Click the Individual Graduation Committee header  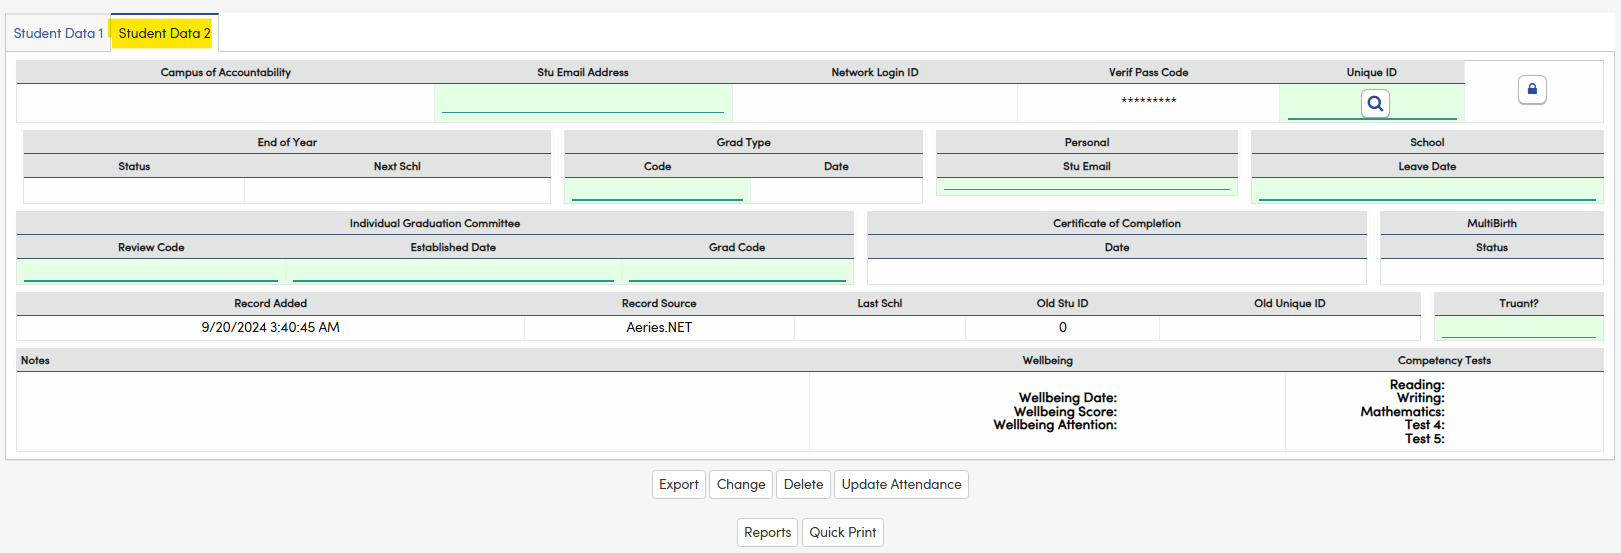(x=435, y=223)
